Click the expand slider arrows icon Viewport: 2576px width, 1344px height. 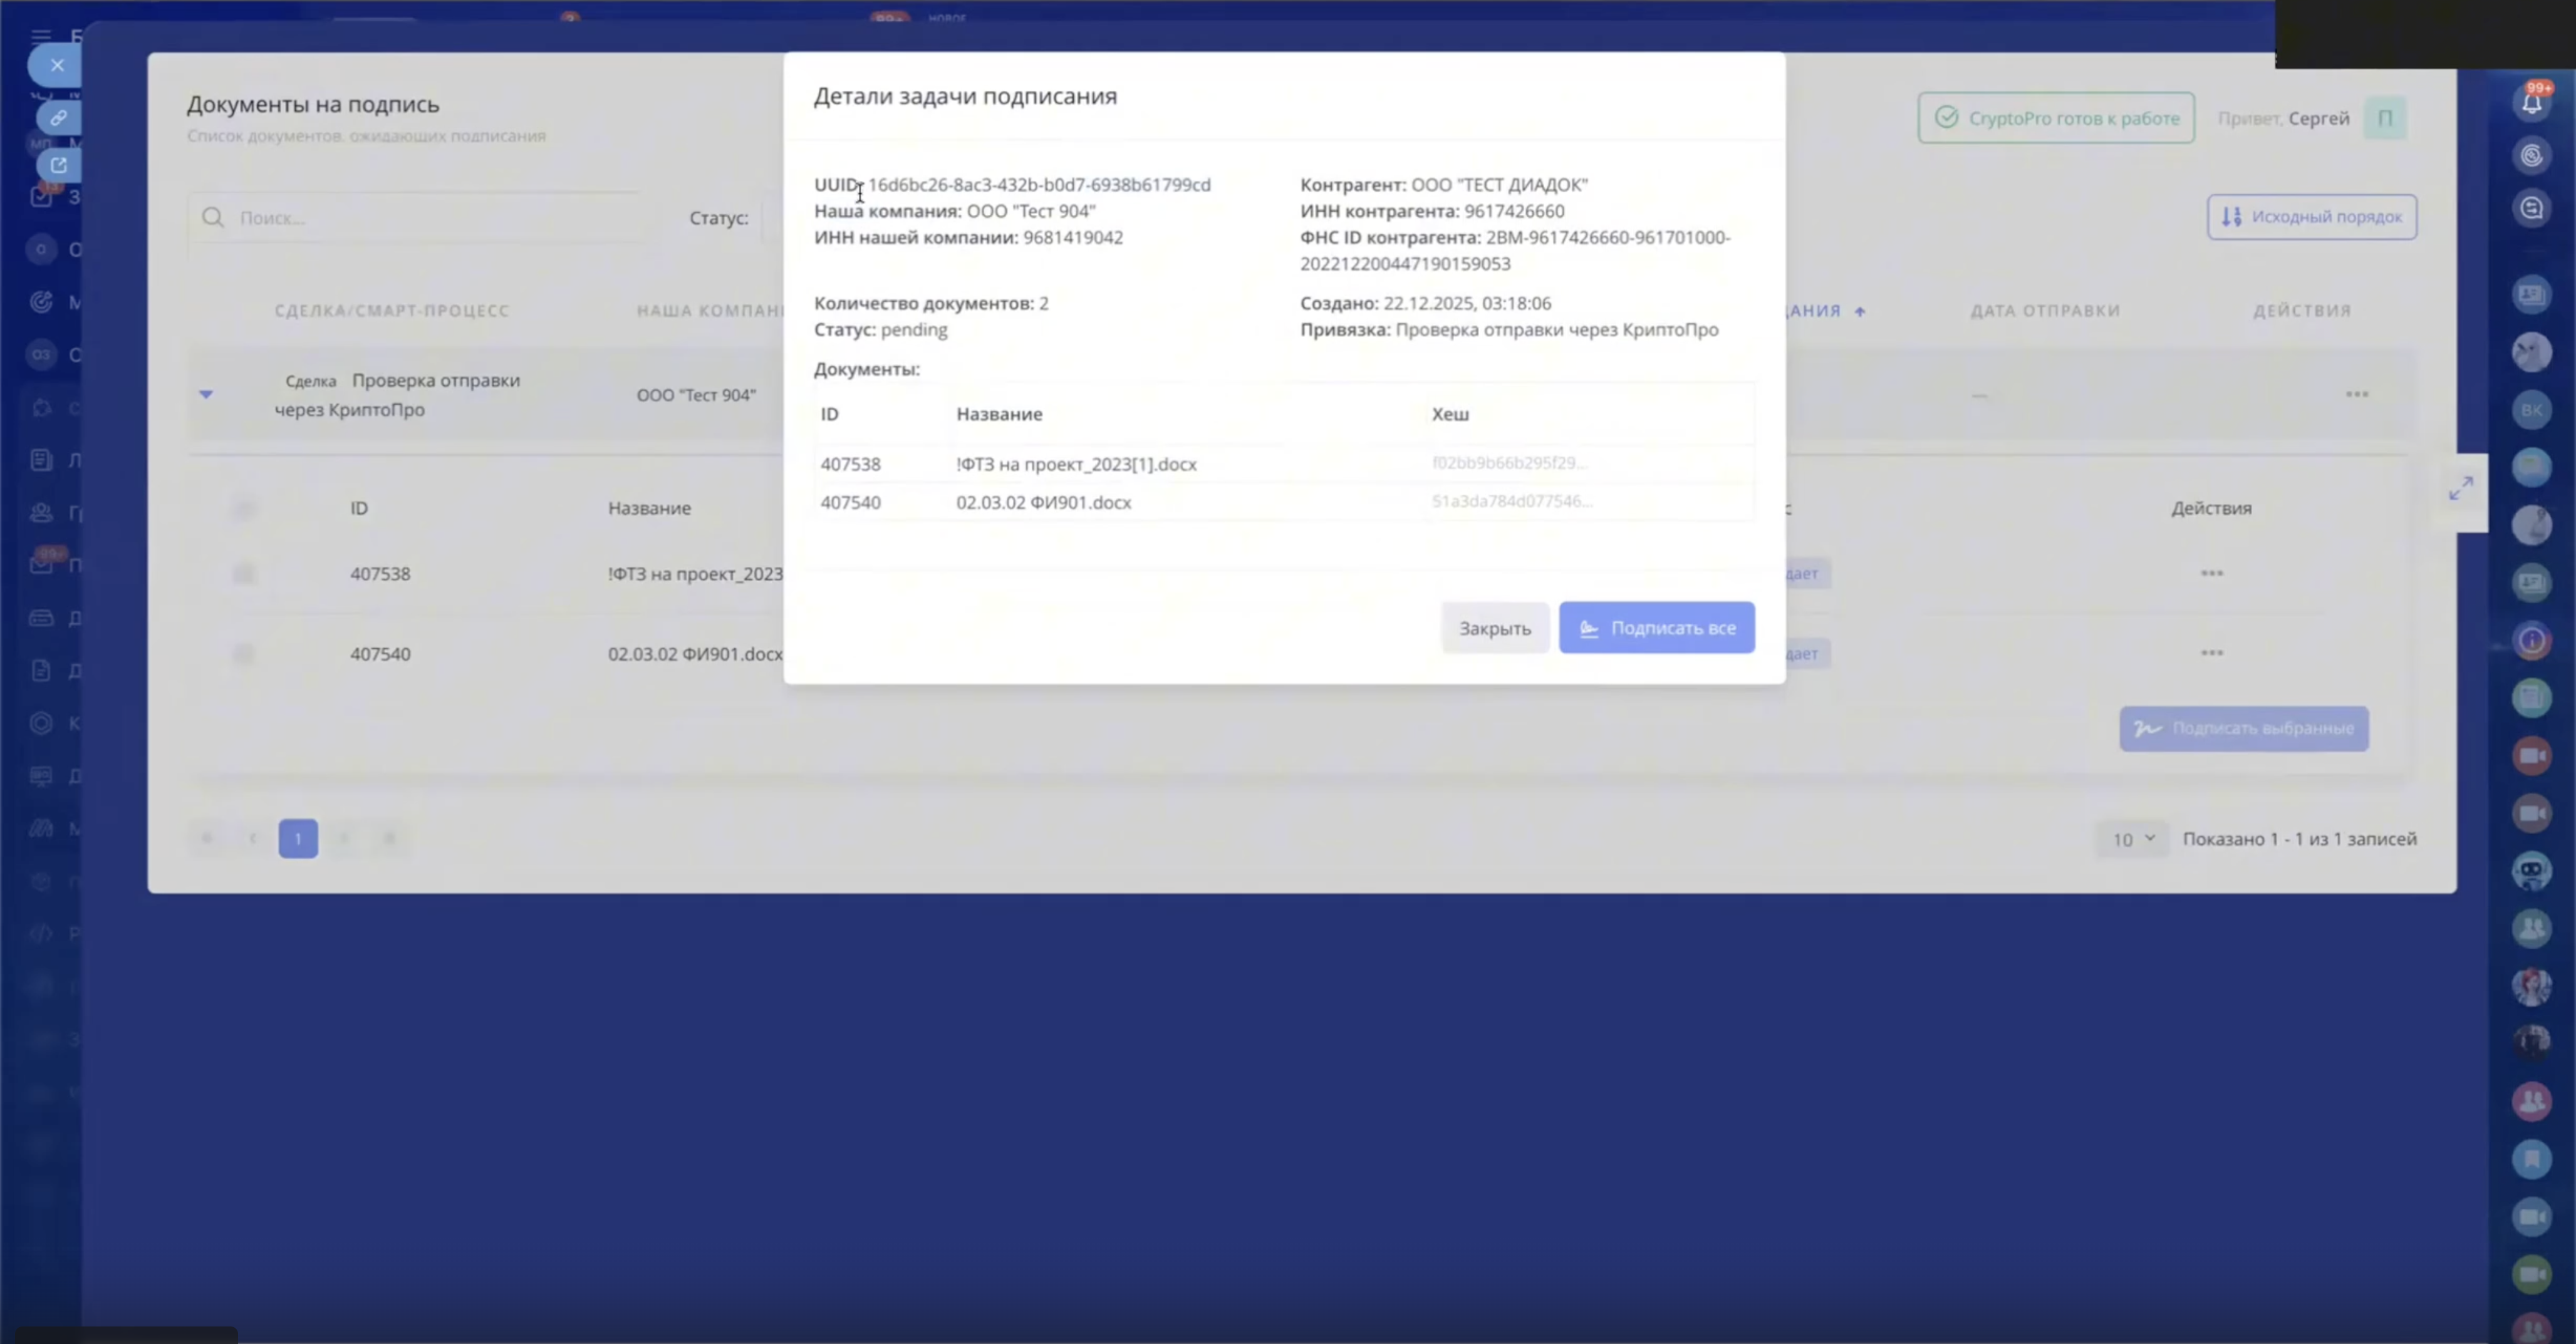tap(2461, 489)
